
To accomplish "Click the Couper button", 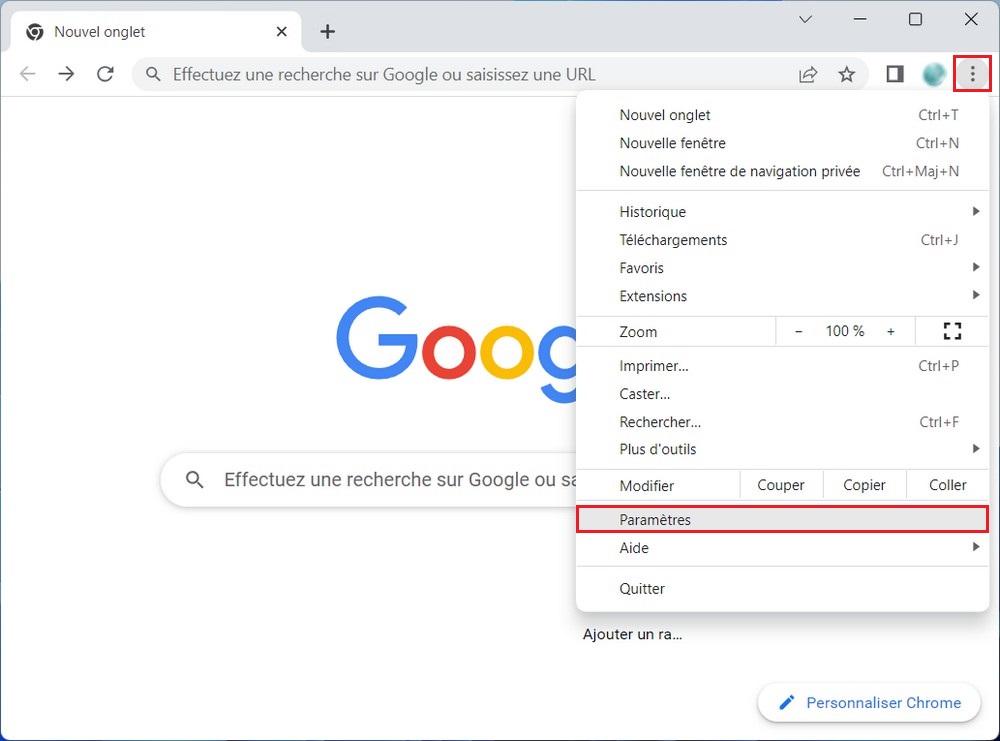I will [781, 485].
